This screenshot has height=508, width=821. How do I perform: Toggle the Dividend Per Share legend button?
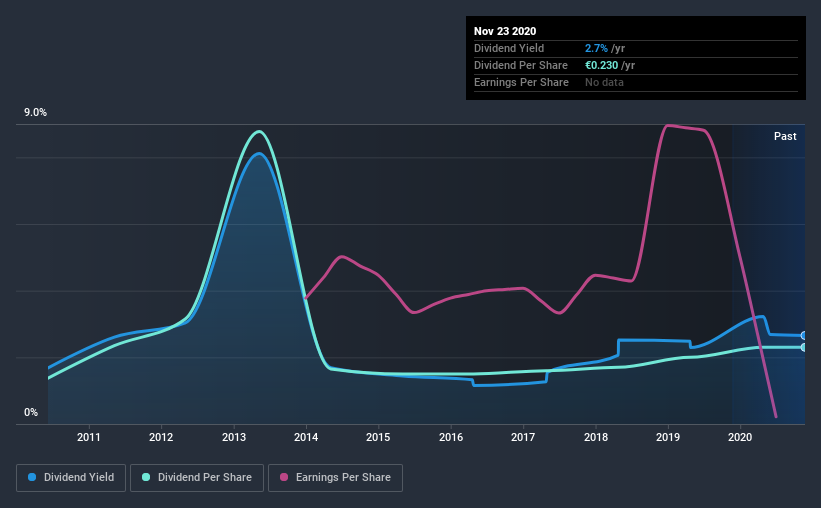tap(197, 478)
